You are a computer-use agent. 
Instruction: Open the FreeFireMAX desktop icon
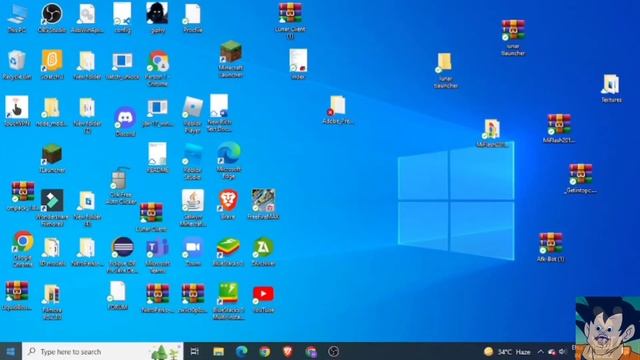tap(264, 205)
